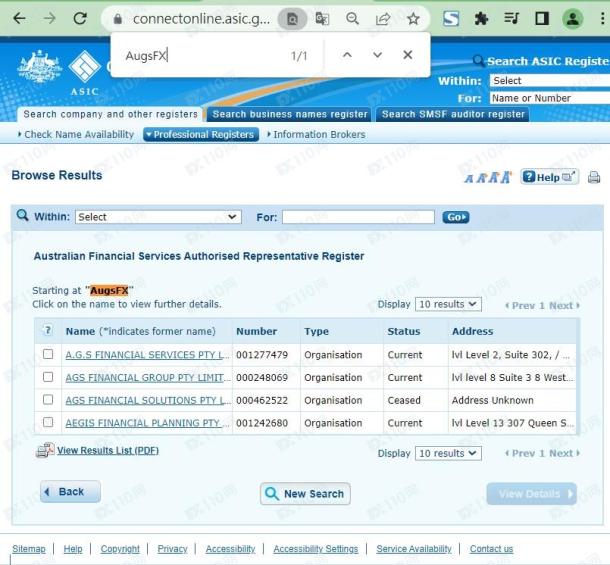
Task: Click the browser forward arrow
Action: pyautogui.click(x=49, y=18)
